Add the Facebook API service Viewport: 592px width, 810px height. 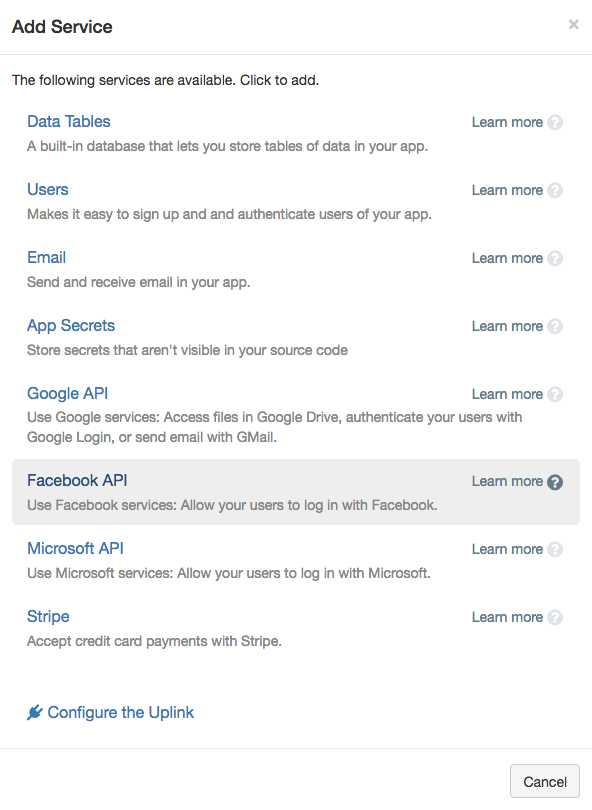coord(78,481)
